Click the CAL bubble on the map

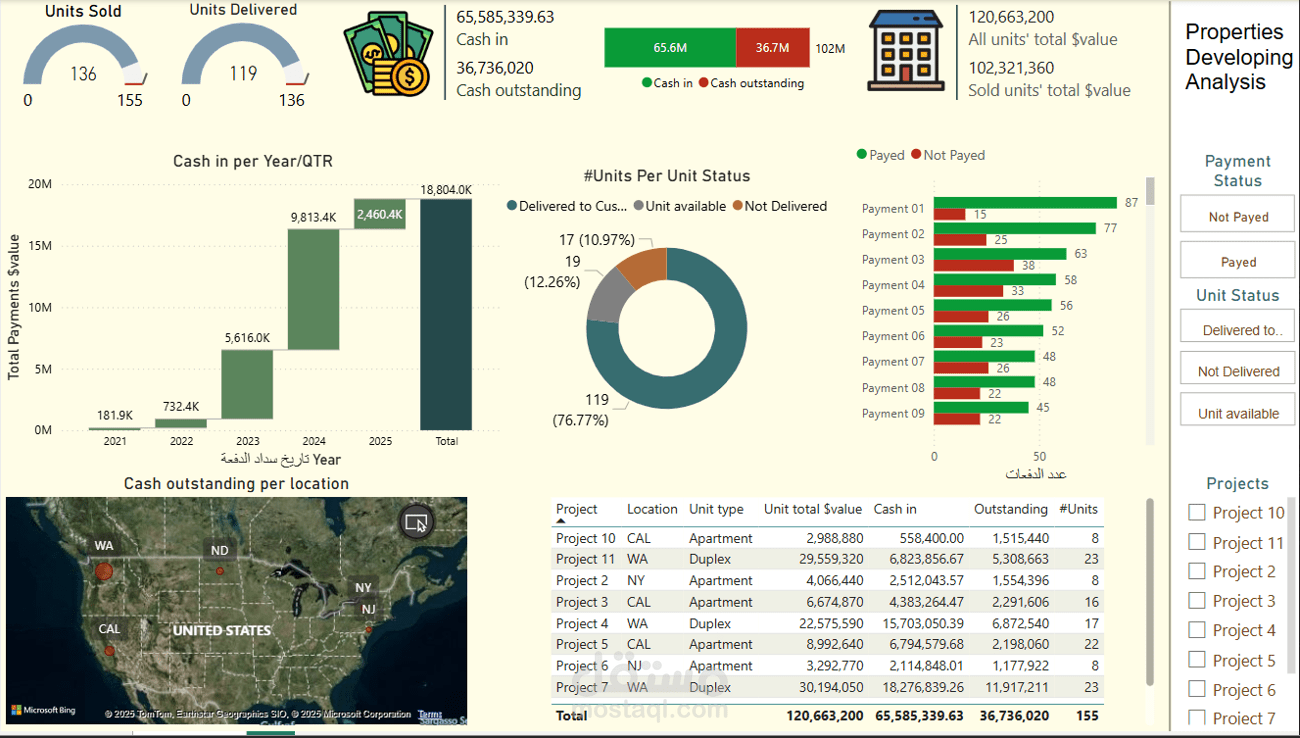[x=110, y=651]
